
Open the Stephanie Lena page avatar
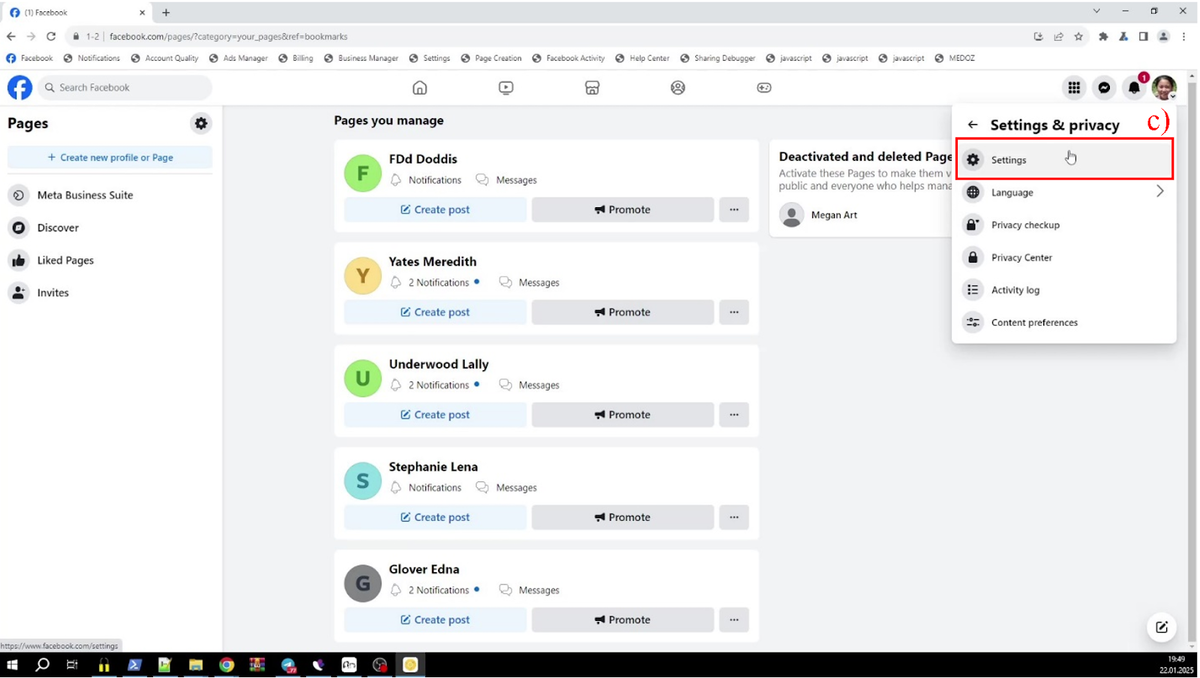tap(363, 481)
